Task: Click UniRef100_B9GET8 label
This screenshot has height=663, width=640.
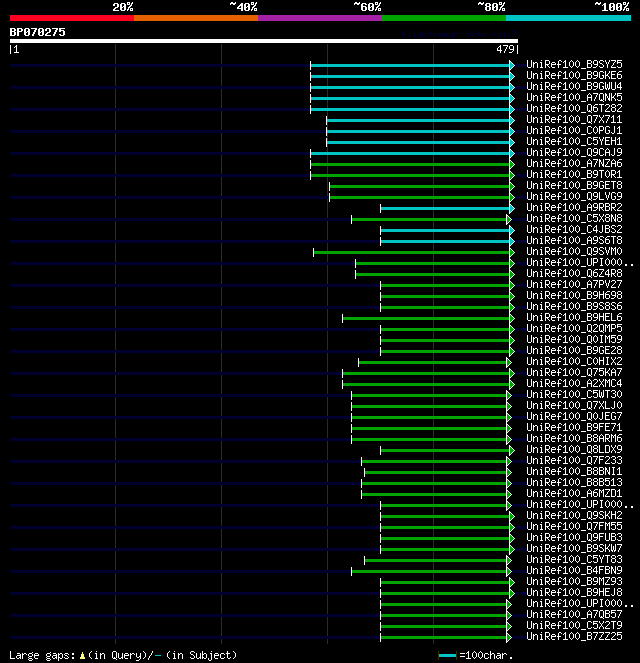Action: (x=574, y=185)
